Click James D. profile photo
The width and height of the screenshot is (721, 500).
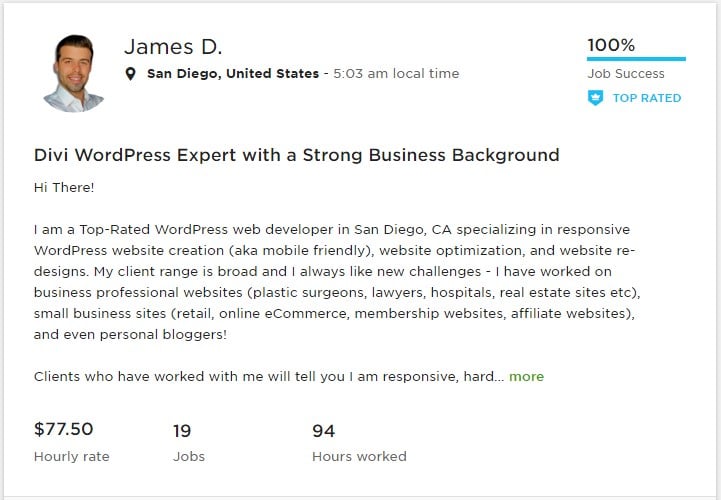click(x=75, y=72)
